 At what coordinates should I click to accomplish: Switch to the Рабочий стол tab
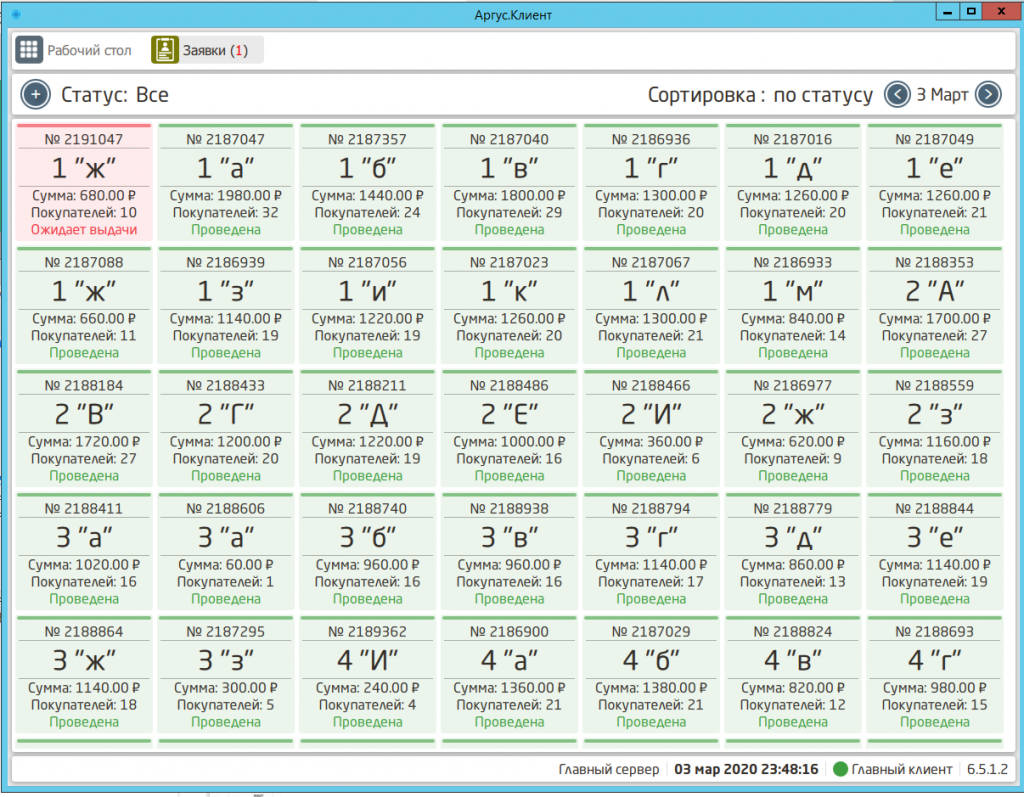click(x=89, y=50)
